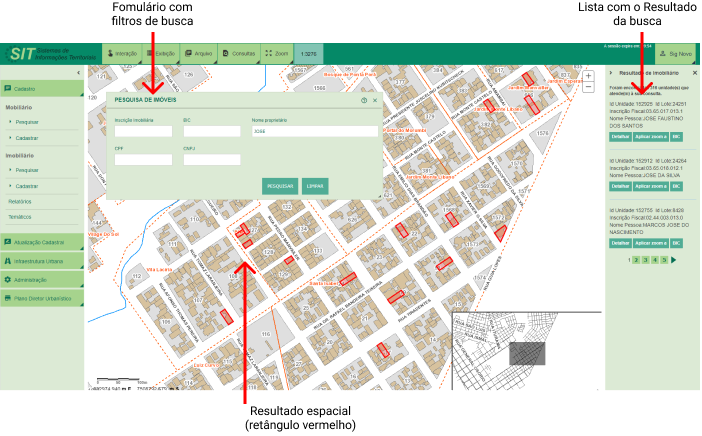Open the Infraestrutura Urbana section
Image resolution: width=702 pixels, height=436 pixels.
click(40, 261)
